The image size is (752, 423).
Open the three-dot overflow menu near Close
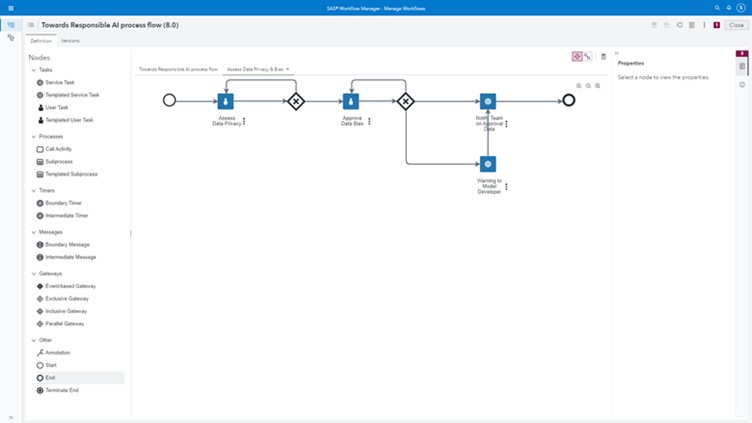(x=704, y=25)
